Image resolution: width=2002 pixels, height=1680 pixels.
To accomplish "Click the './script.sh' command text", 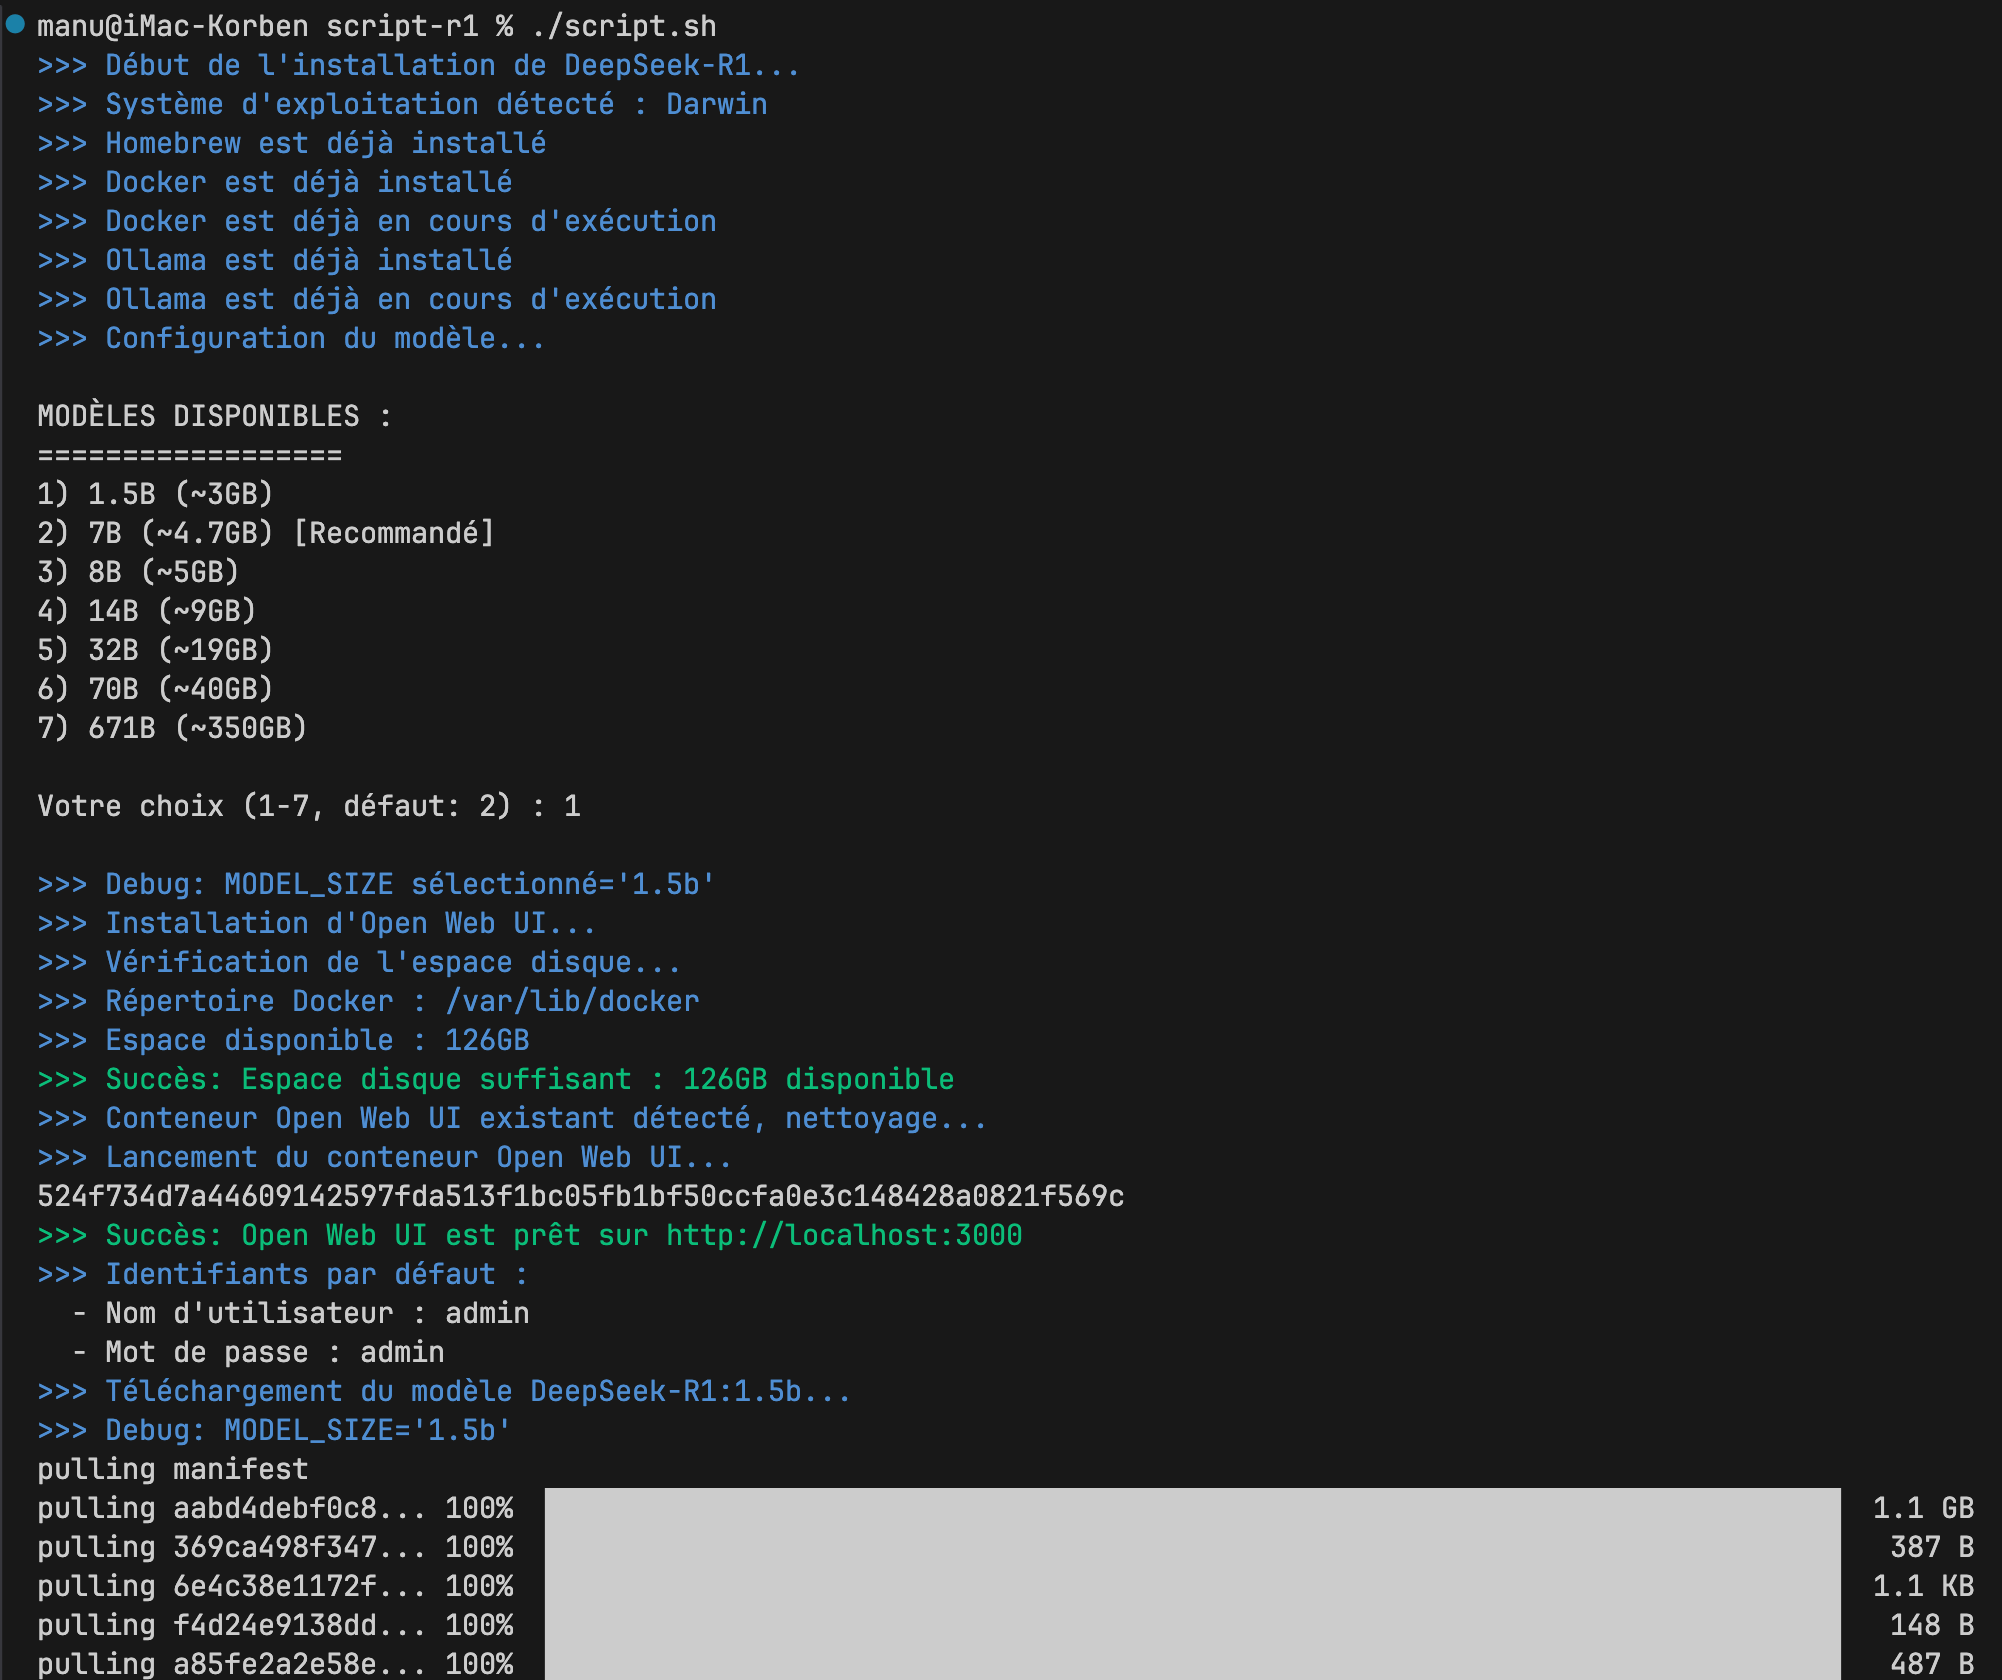I will click(624, 26).
